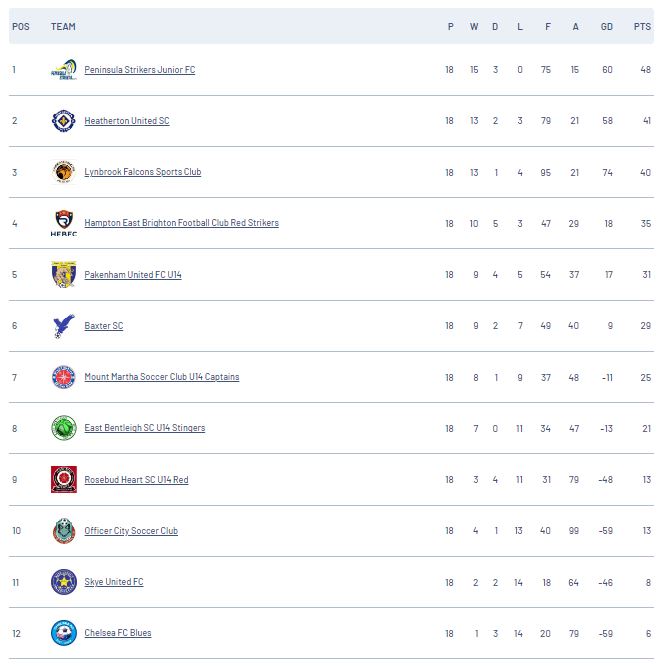Click the Peninsula Strikers Junior FC logo
668x669 pixels.
[64, 70]
